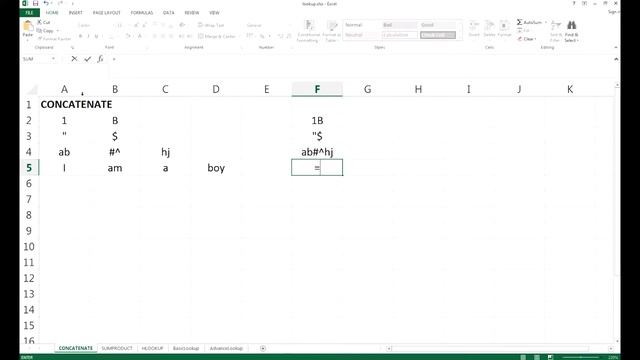
Task: Click Merge & Center button
Action: [x=217, y=36]
